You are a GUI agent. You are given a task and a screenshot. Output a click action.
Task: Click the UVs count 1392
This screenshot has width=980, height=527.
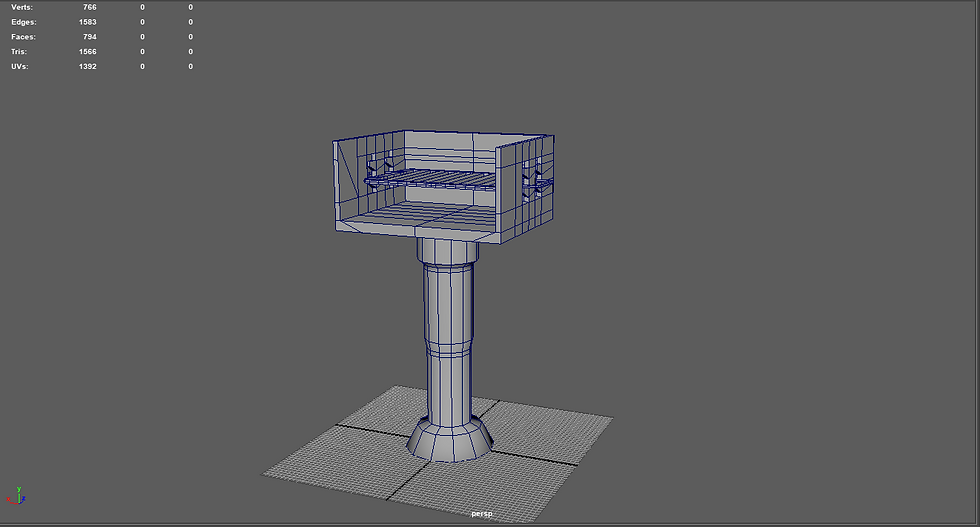click(x=88, y=66)
